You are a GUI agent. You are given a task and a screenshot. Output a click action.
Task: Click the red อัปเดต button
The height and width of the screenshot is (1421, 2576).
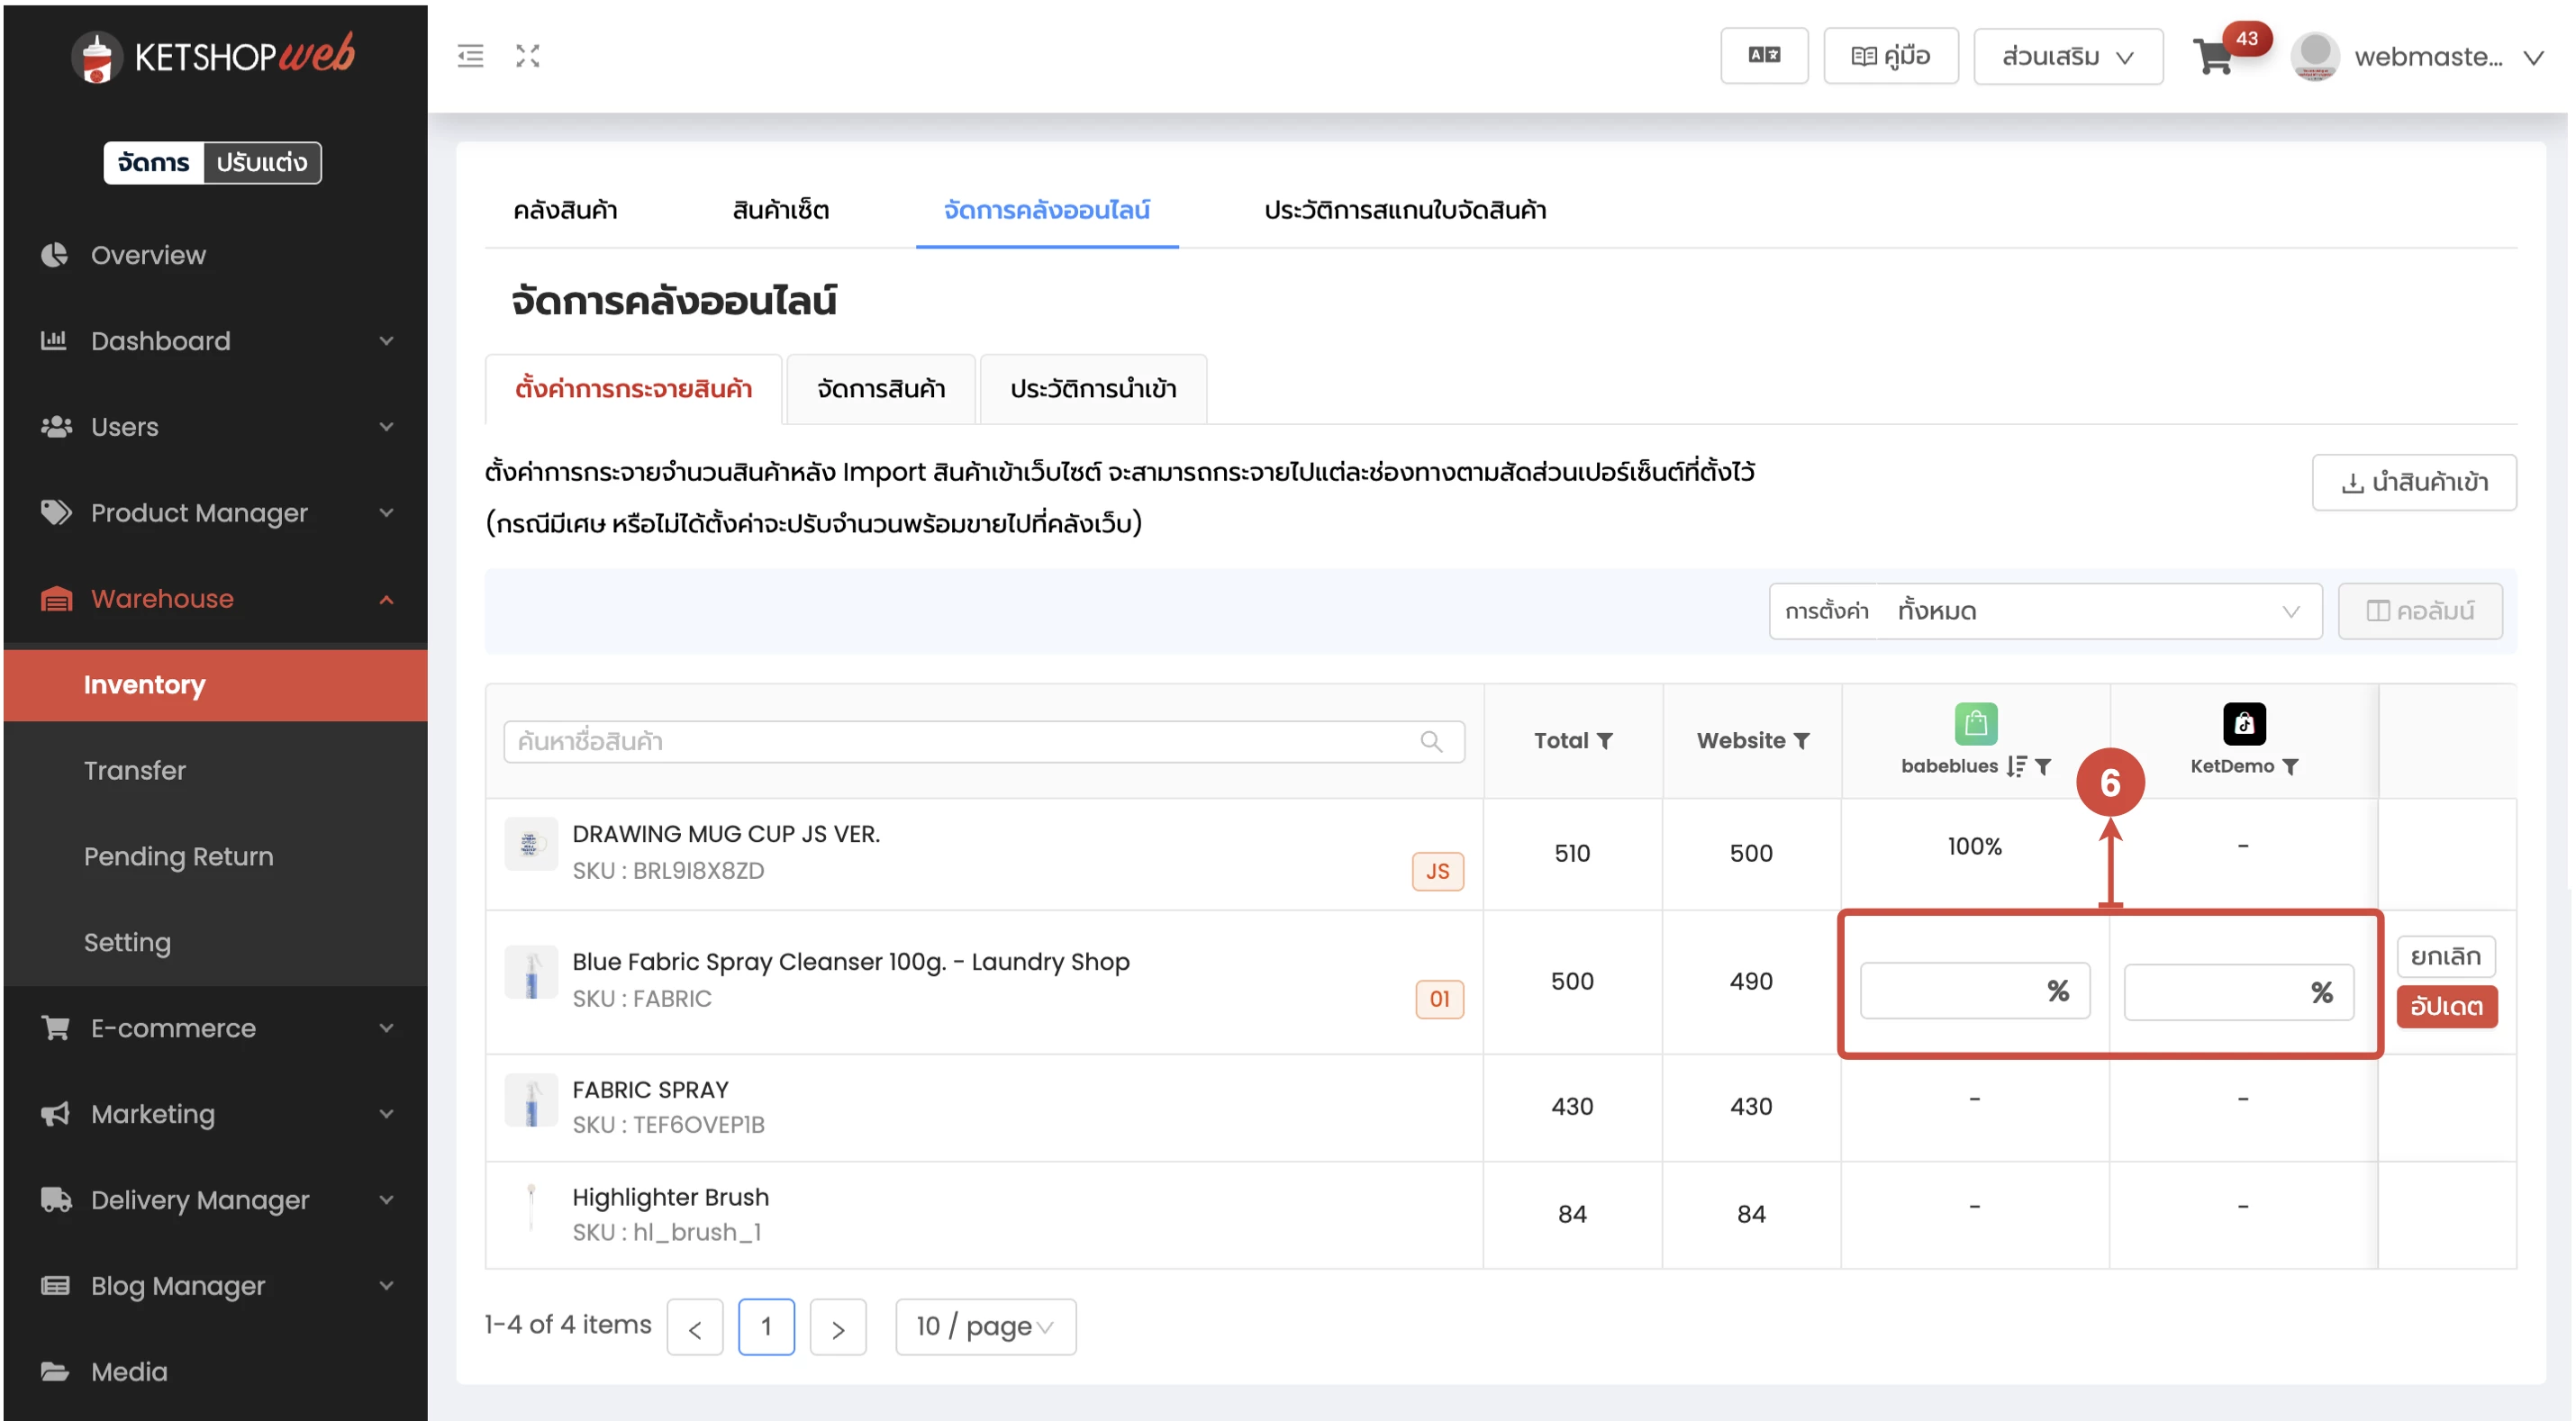pyautogui.click(x=2446, y=1006)
